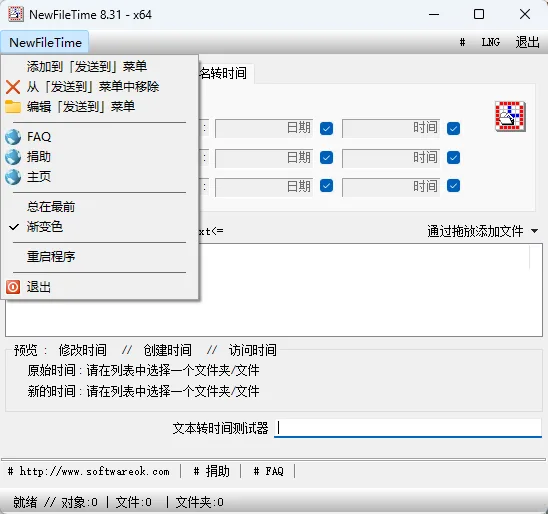Click the globe icon beside FAQ
Image resolution: width=548 pixels, height=514 pixels.
[x=13, y=137]
